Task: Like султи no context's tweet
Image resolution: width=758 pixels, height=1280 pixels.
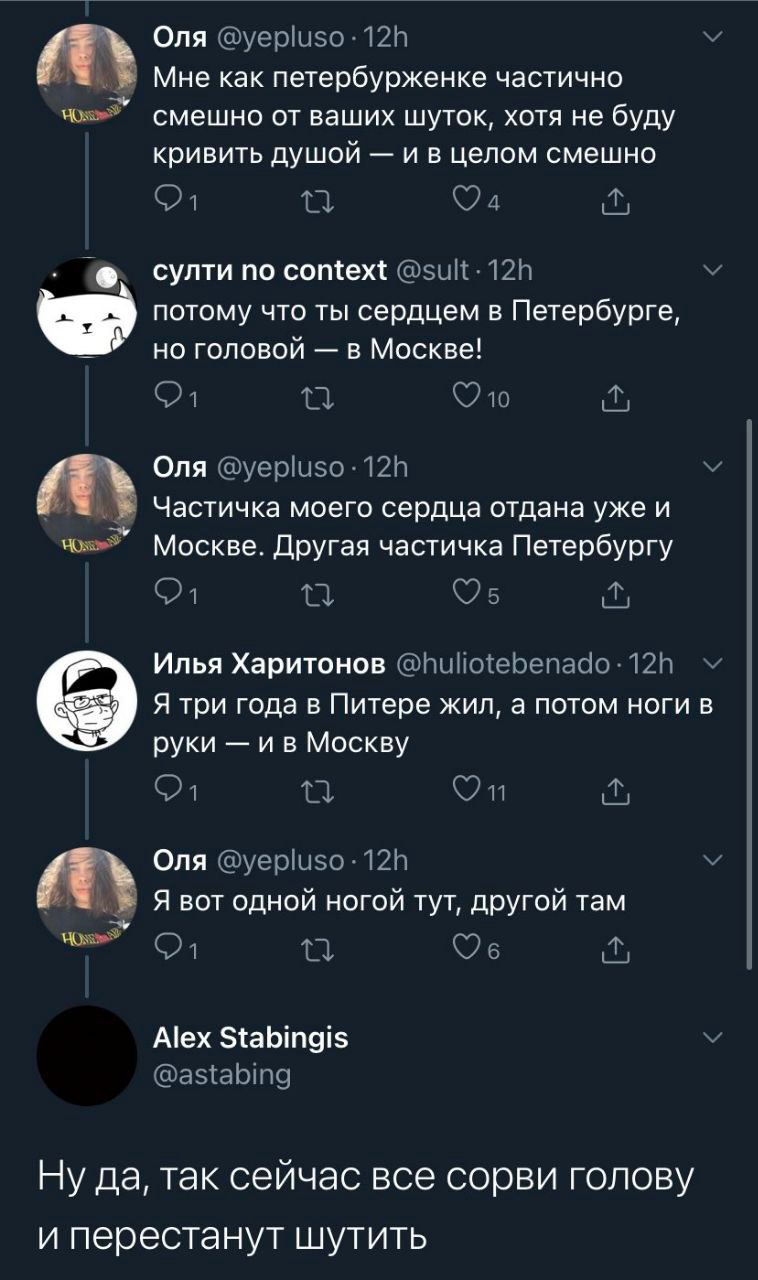Action: pos(462,400)
